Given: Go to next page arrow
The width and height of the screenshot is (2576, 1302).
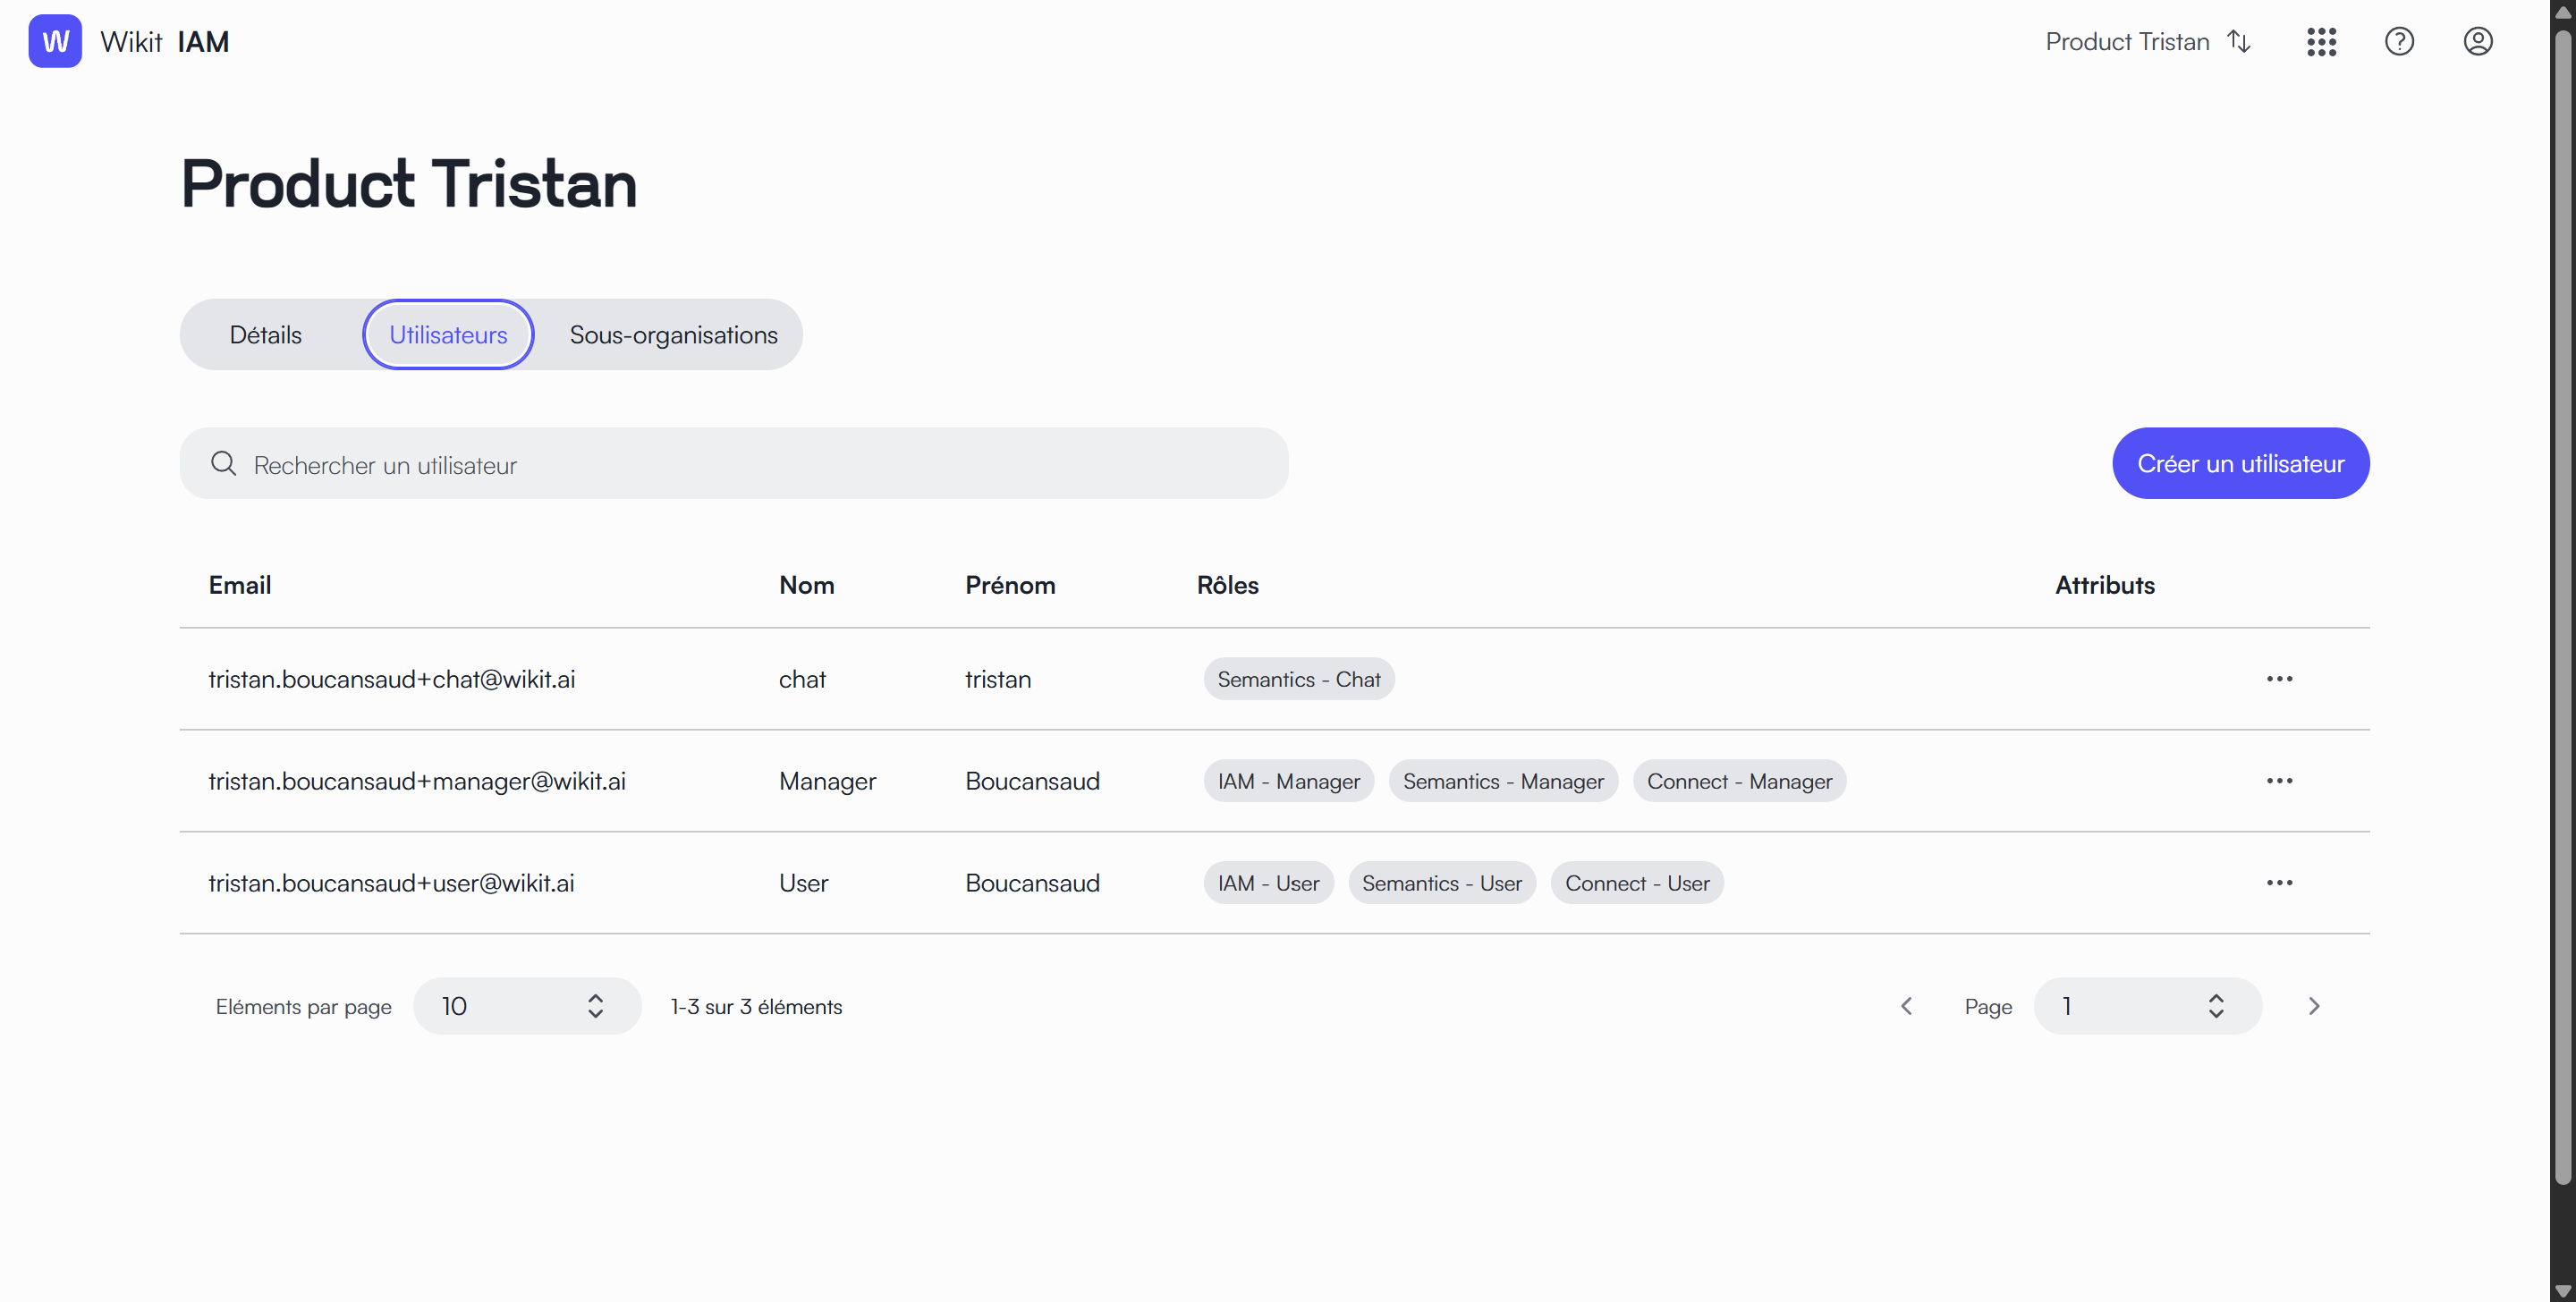Looking at the screenshot, I should [x=2313, y=1006].
